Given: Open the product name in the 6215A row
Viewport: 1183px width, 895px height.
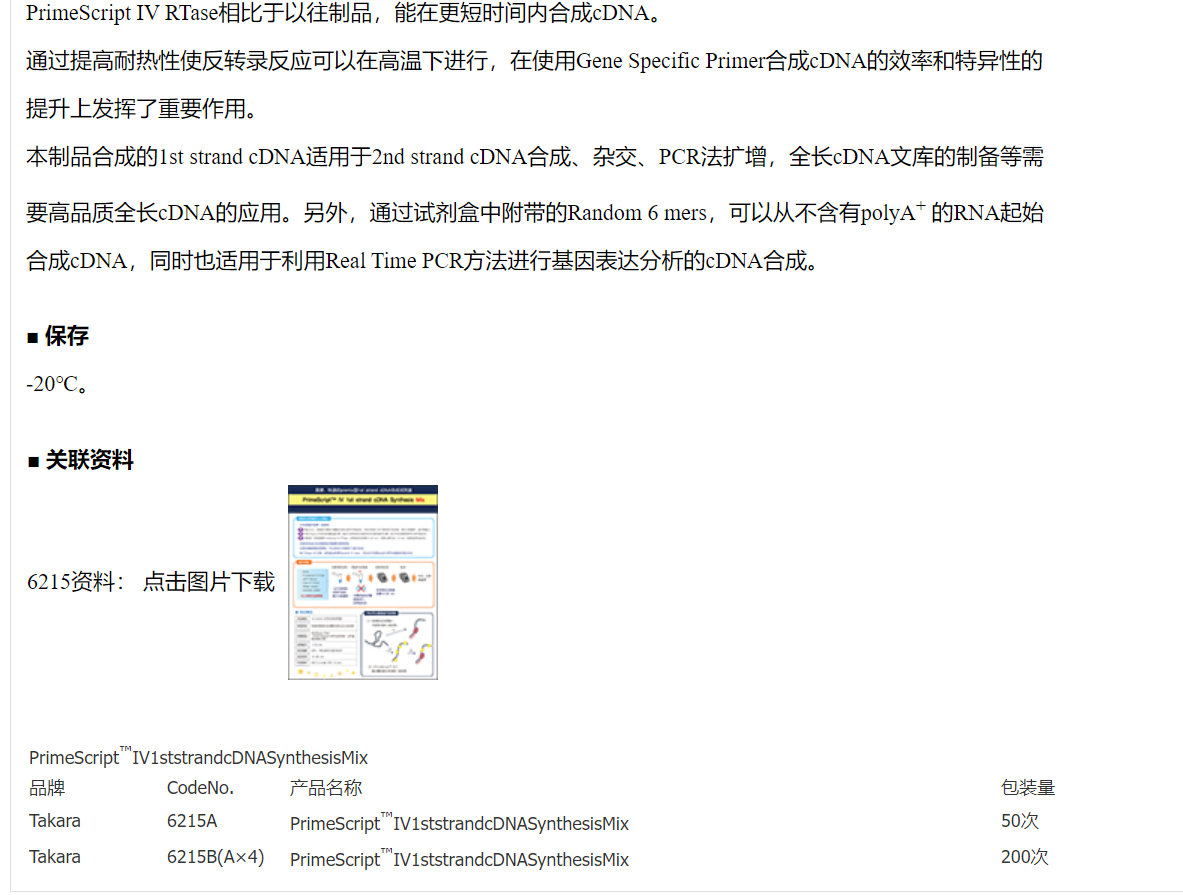Looking at the screenshot, I should point(459,823).
